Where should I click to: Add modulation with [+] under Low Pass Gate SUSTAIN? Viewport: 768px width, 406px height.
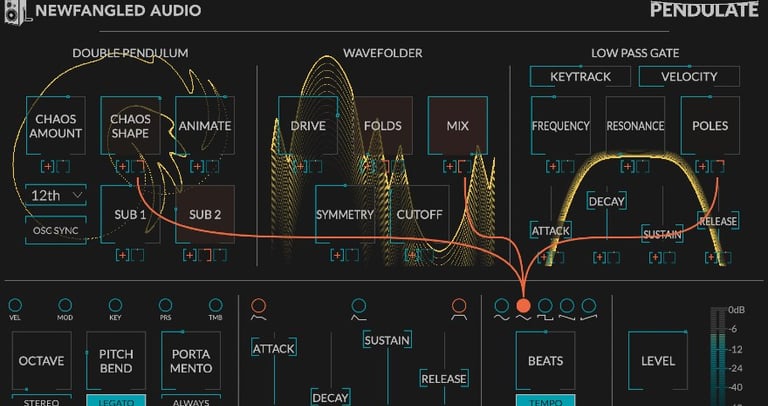click(655, 257)
